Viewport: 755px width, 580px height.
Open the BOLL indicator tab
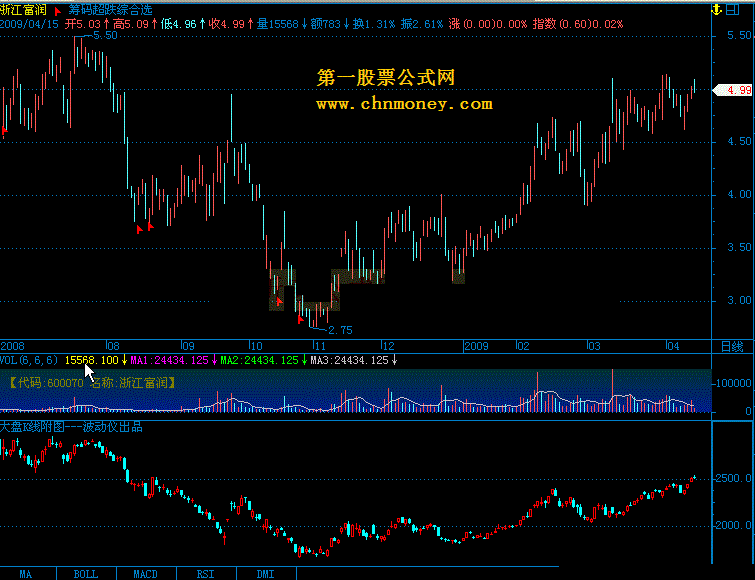tap(86, 574)
